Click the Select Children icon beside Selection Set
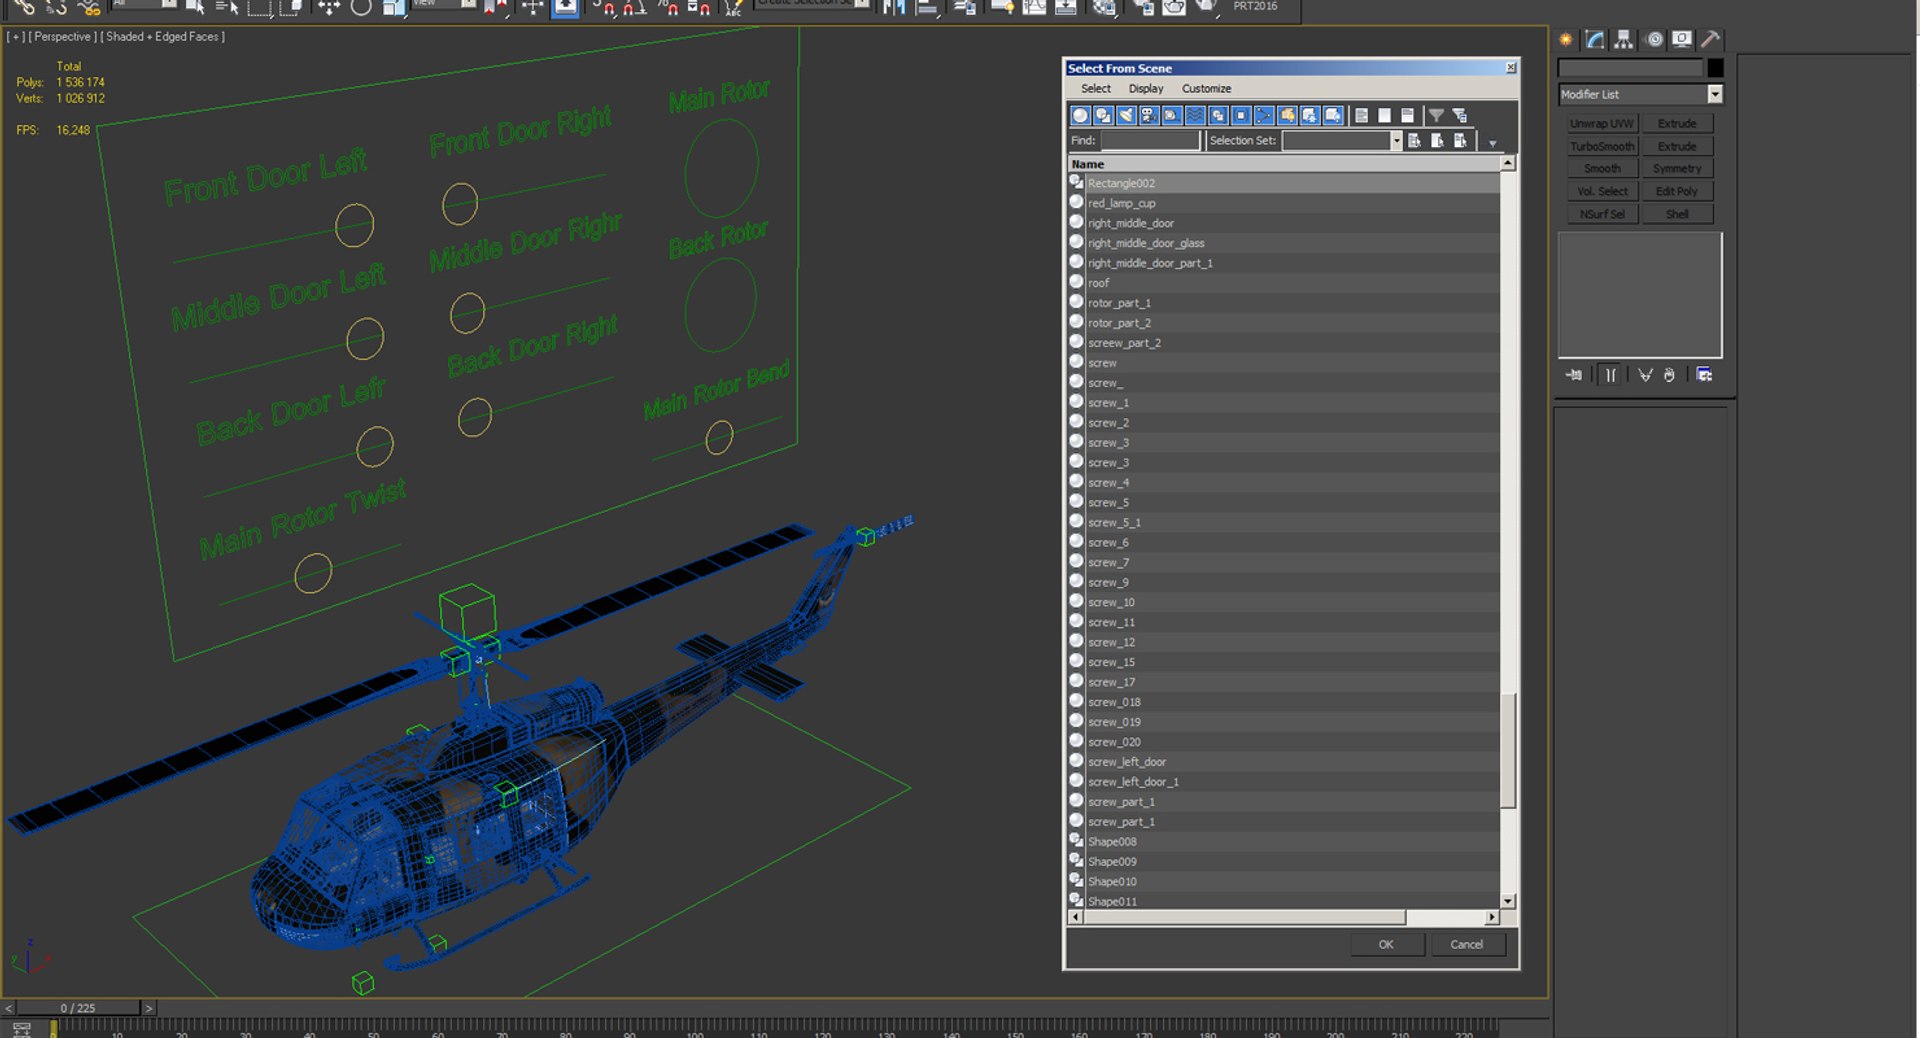Image resolution: width=1920 pixels, height=1038 pixels. coord(1414,140)
